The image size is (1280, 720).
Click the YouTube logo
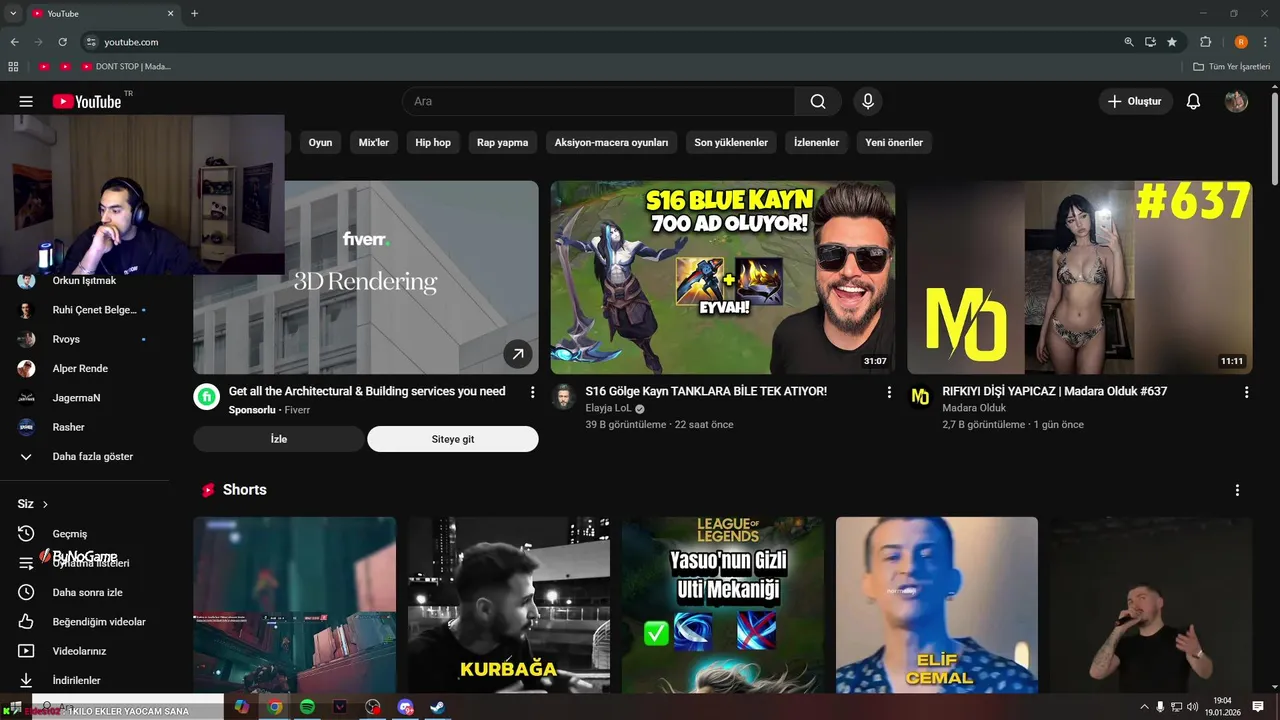coord(87,101)
